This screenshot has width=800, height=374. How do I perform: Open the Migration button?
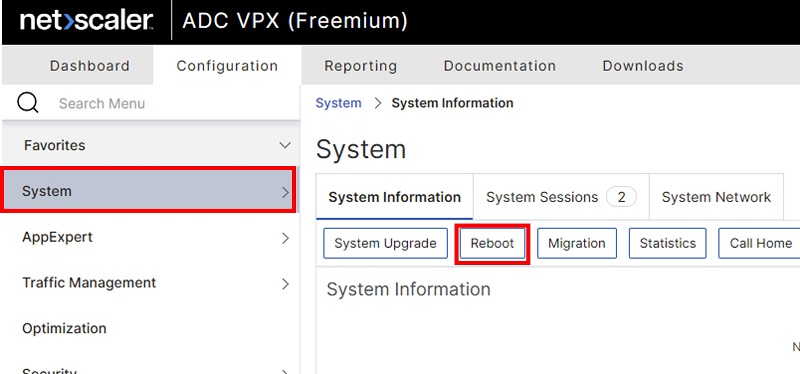point(577,243)
